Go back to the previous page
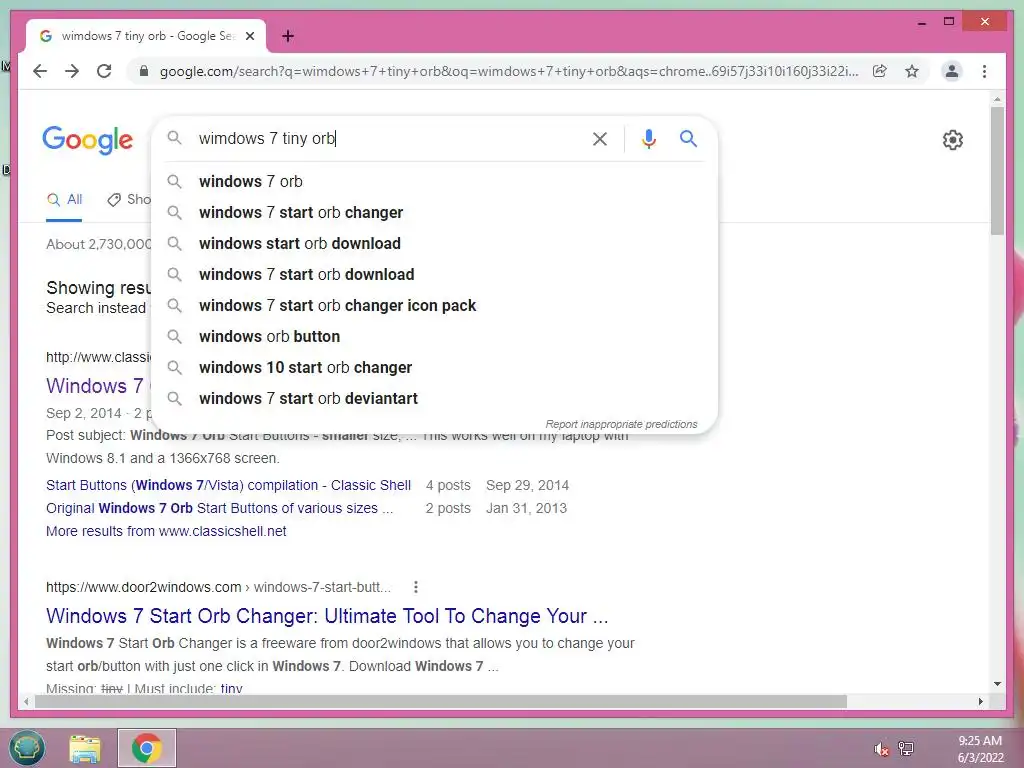This screenshot has height=768, width=1024. (40, 71)
